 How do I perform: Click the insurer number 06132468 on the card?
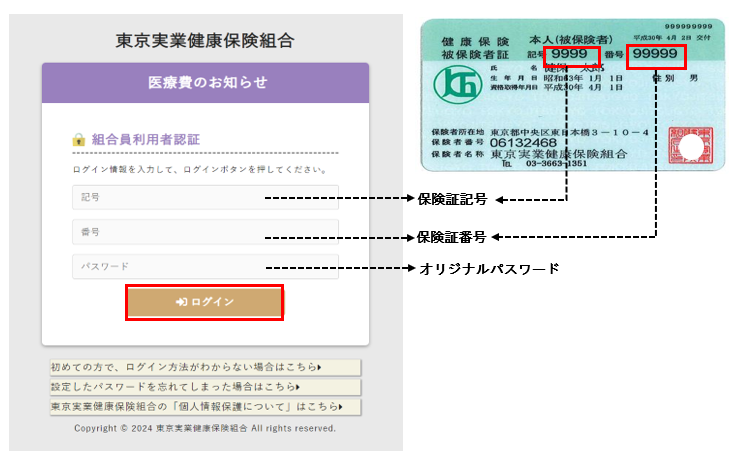pyautogui.click(x=523, y=143)
